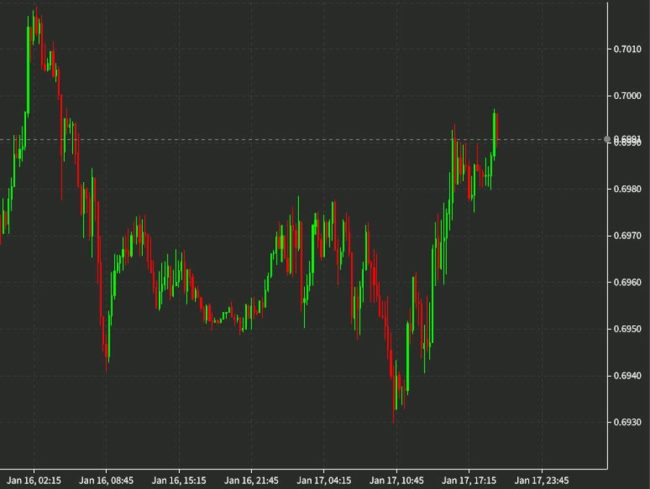This screenshot has height=489, width=650.
Task: Click the latest green candle at chart's right end
Action: (495, 130)
